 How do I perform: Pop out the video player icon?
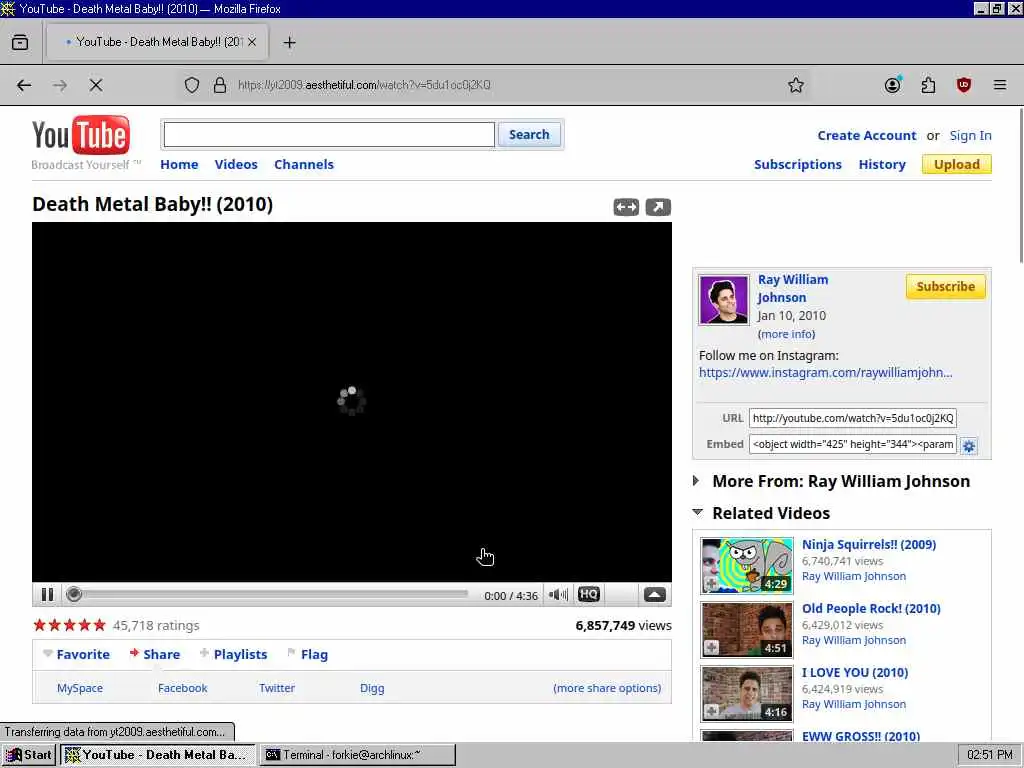click(658, 207)
